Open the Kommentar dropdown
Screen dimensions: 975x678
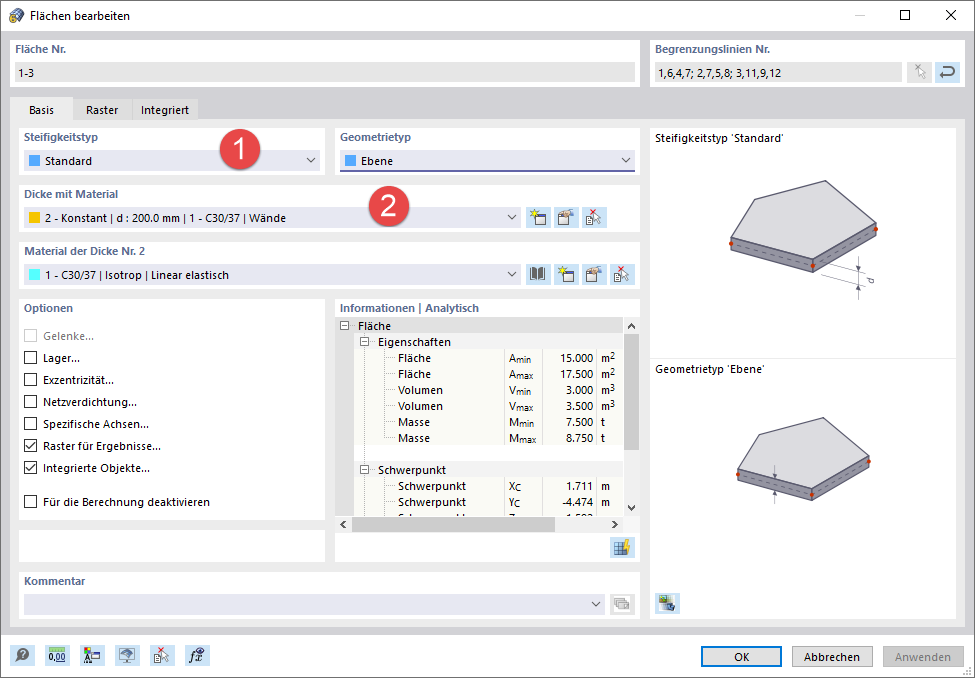pos(315,604)
